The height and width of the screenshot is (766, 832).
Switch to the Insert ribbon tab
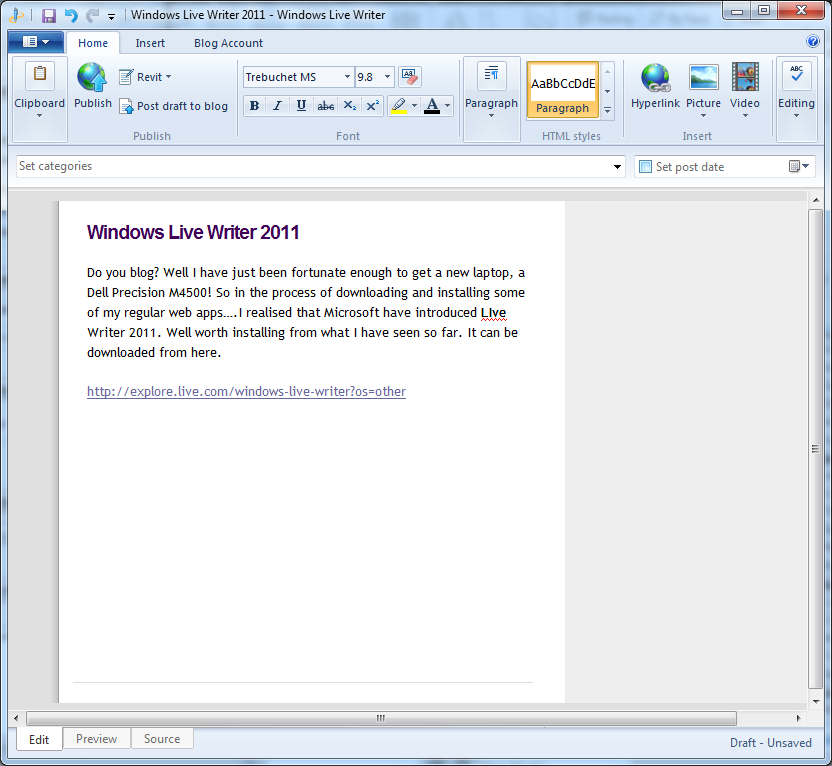tap(150, 43)
